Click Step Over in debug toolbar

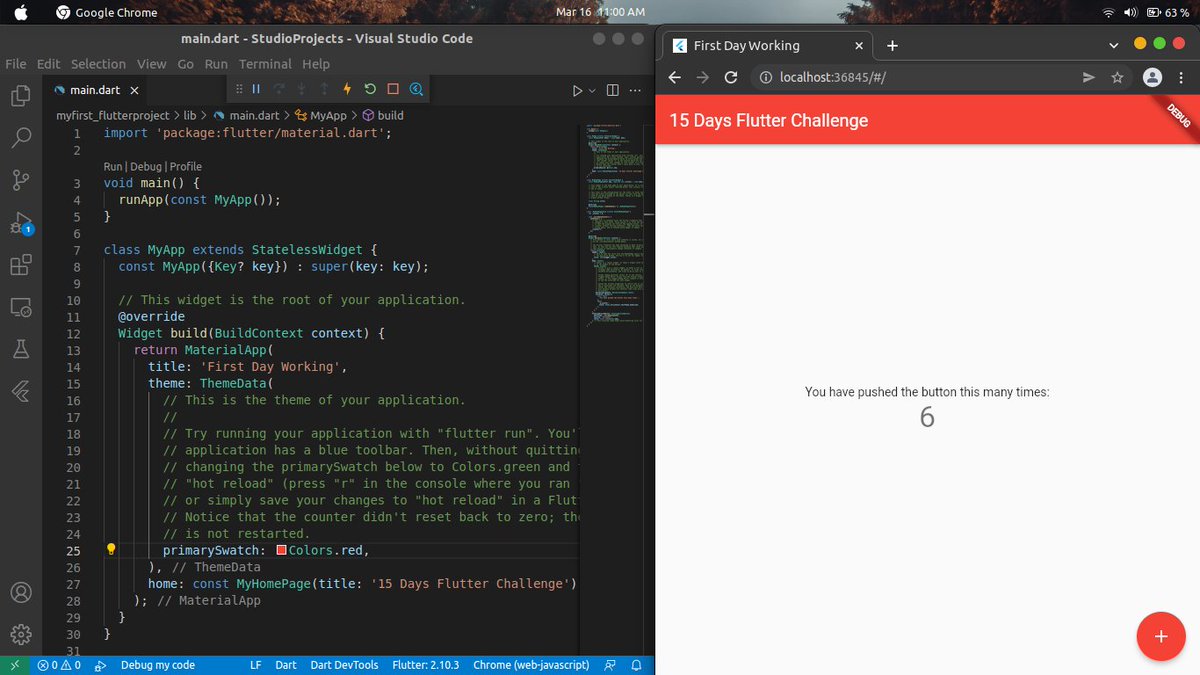279,89
